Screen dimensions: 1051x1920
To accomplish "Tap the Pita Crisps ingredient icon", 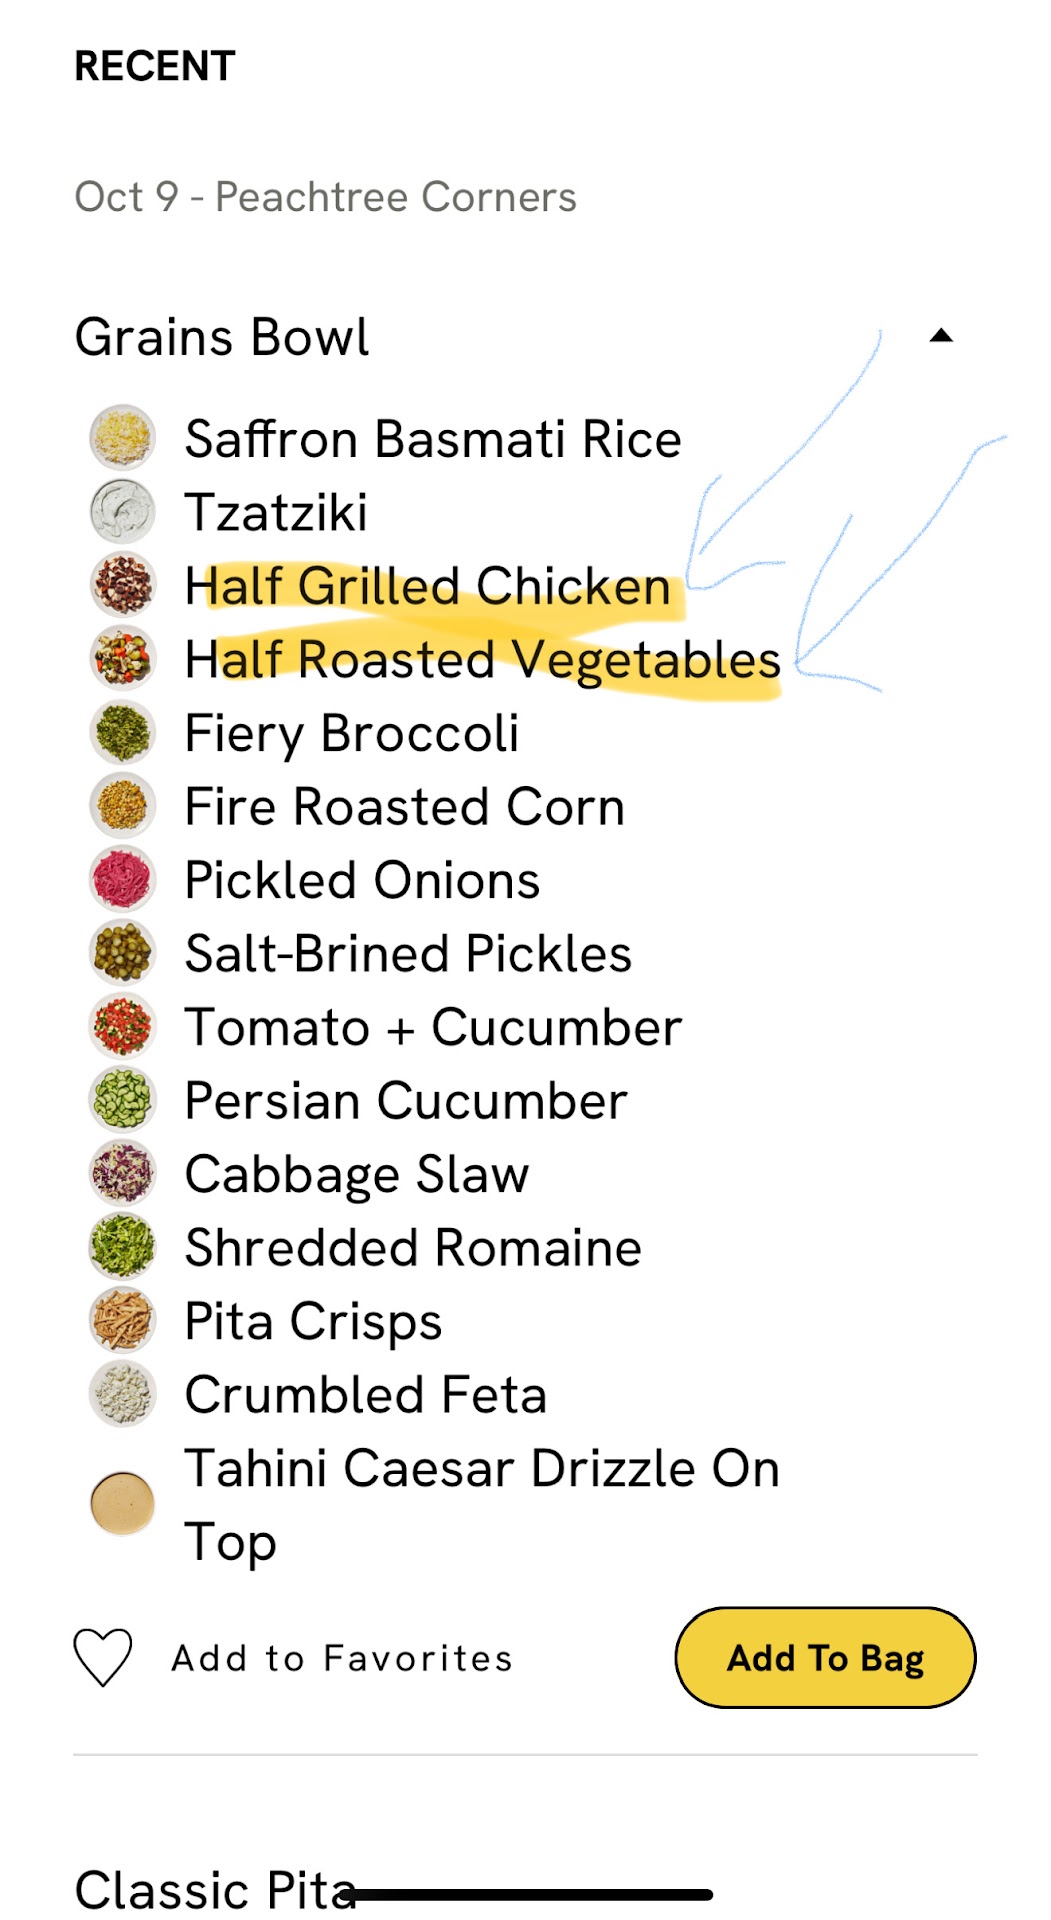I will coord(122,1320).
